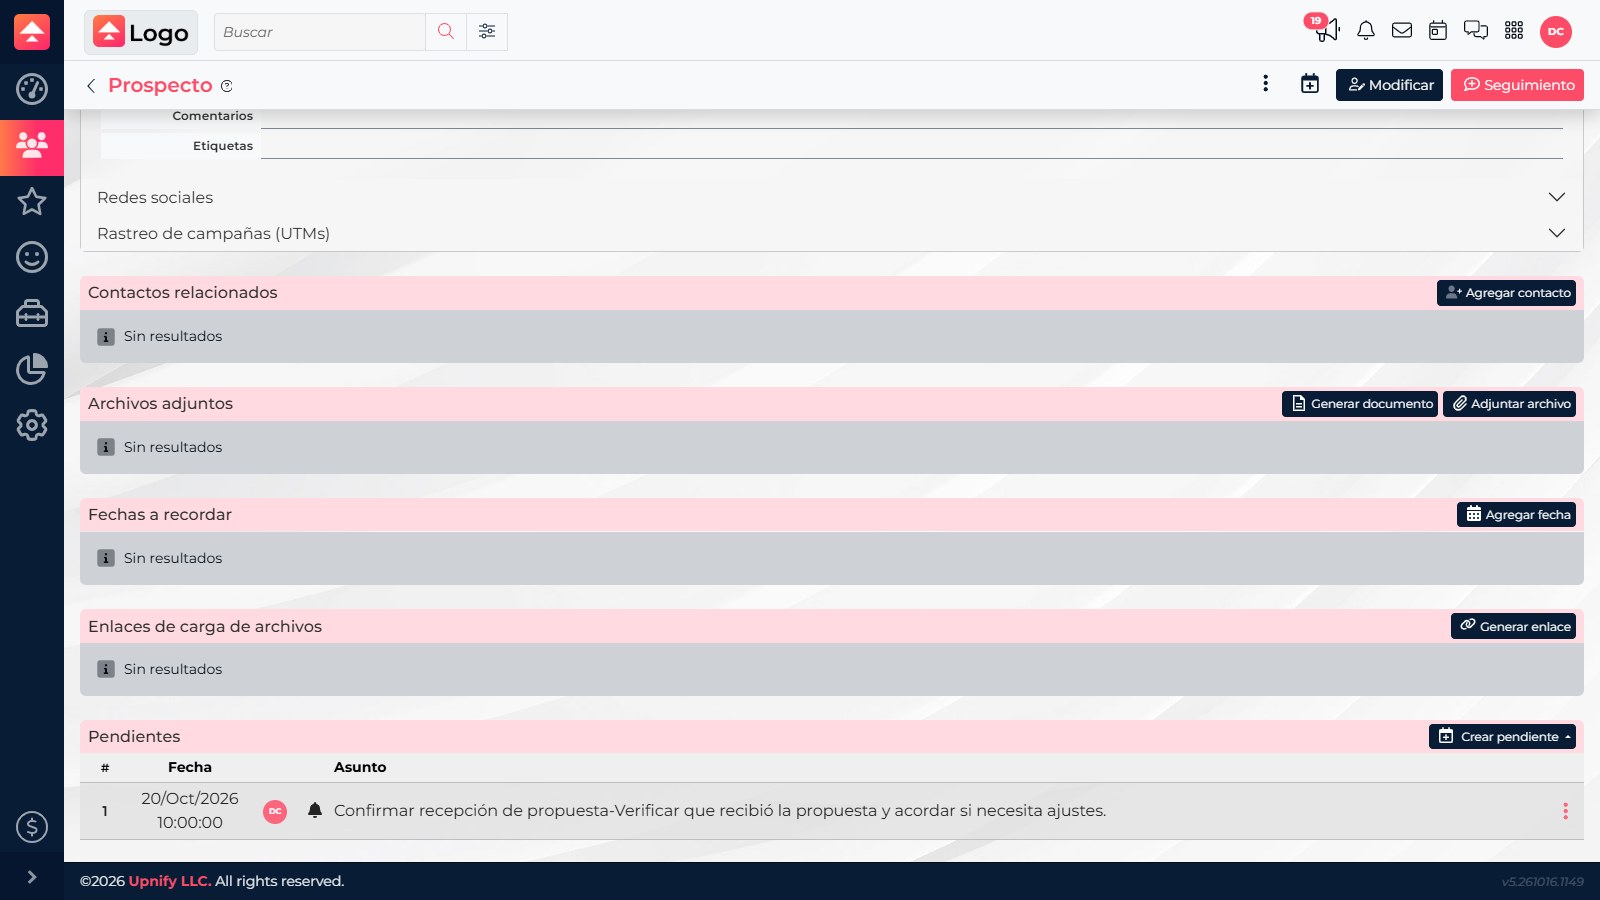Open the chat bubbles icon
The height and width of the screenshot is (900, 1600).
coord(1476,31)
